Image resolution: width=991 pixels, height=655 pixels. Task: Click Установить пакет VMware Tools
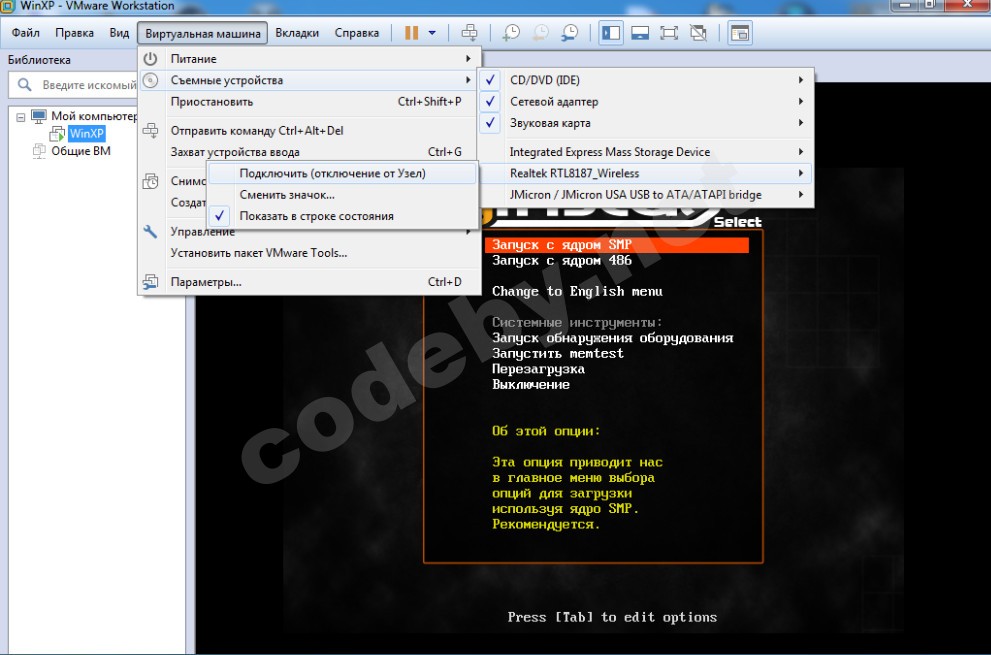click(x=259, y=253)
